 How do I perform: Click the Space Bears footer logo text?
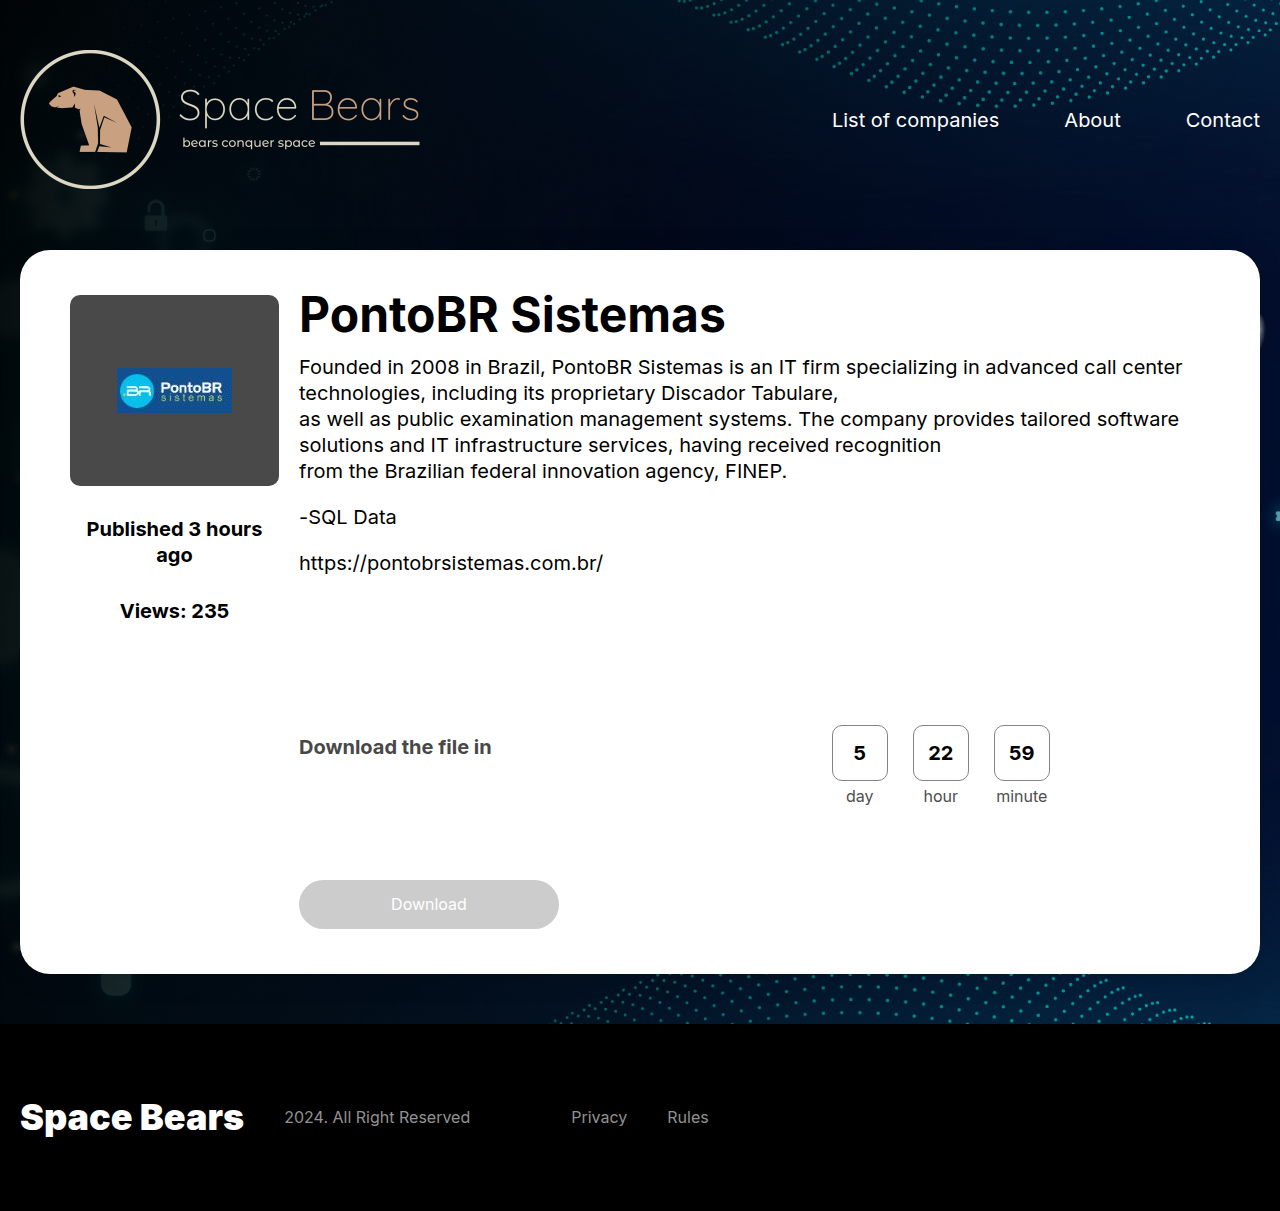click(132, 1117)
